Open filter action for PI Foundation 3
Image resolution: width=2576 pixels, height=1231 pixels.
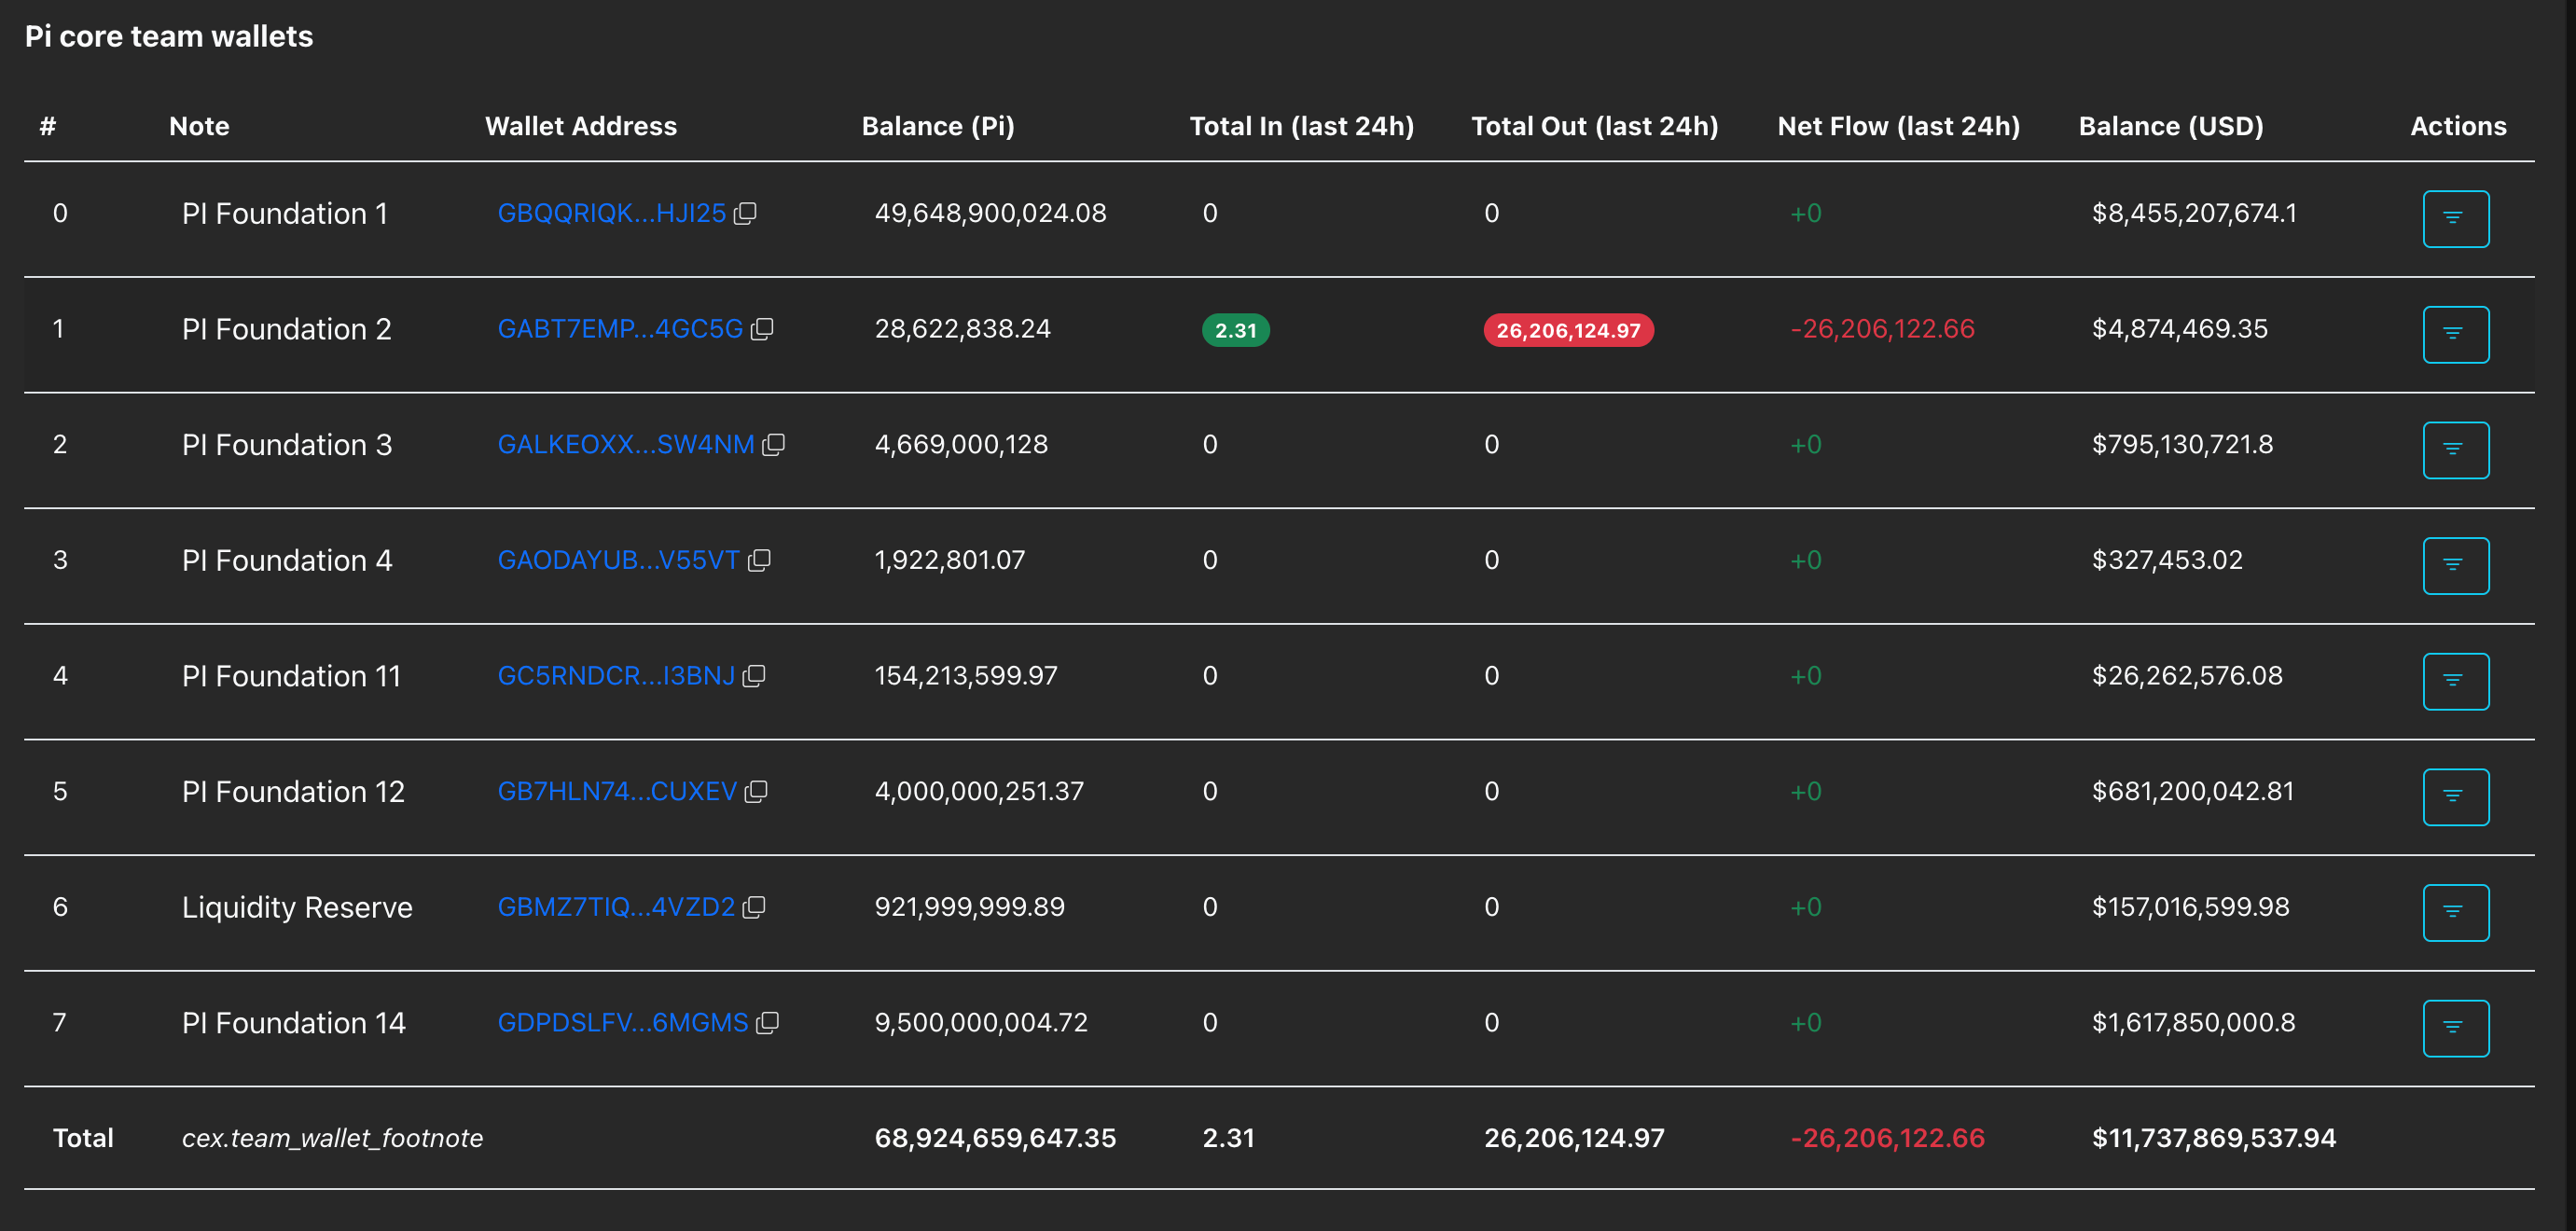[2455, 450]
